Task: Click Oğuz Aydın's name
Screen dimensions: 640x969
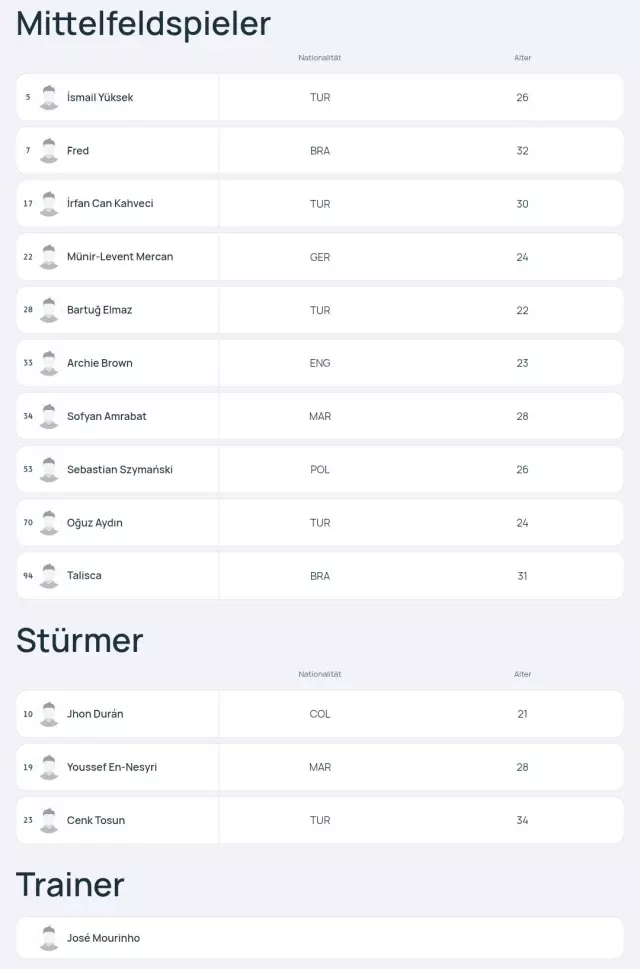Action: (x=95, y=523)
